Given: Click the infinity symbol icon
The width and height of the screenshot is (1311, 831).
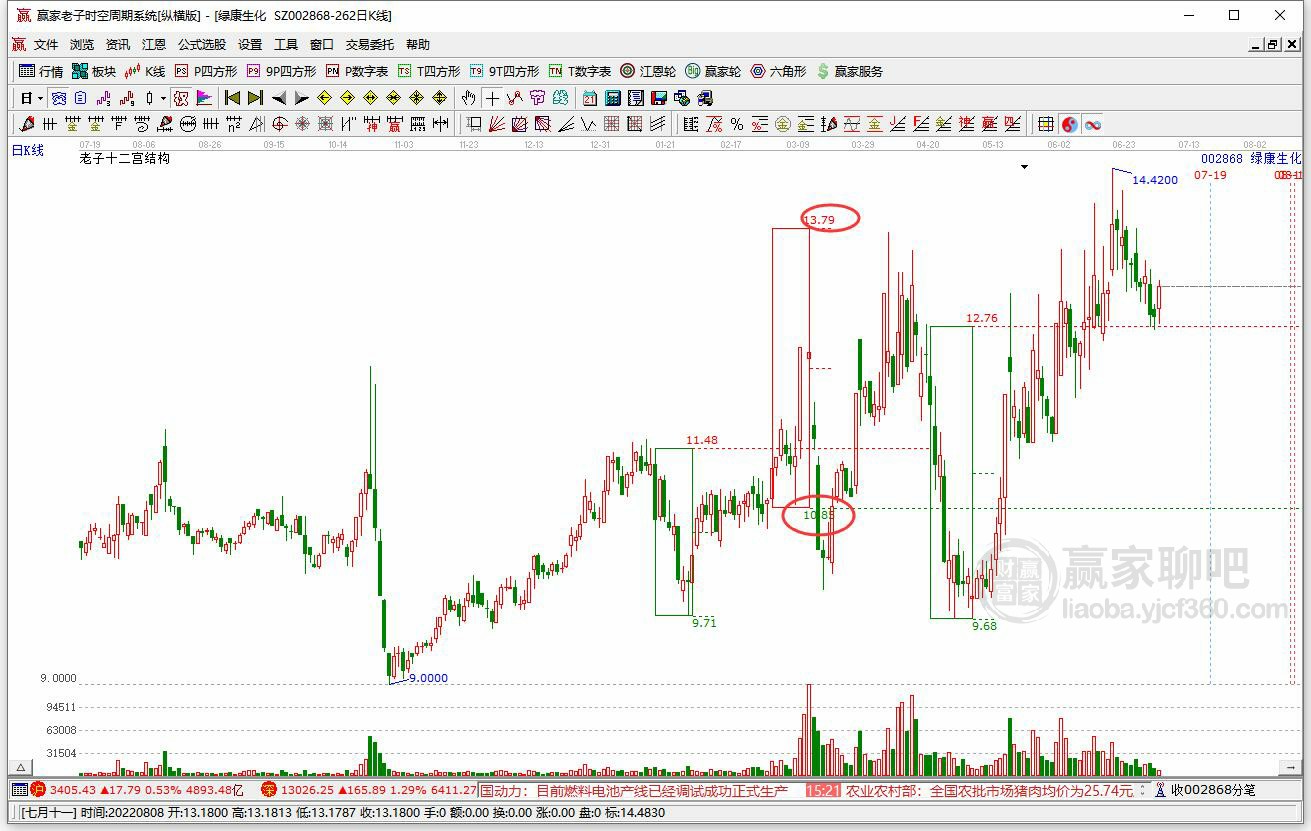Looking at the screenshot, I should tap(1092, 124).
